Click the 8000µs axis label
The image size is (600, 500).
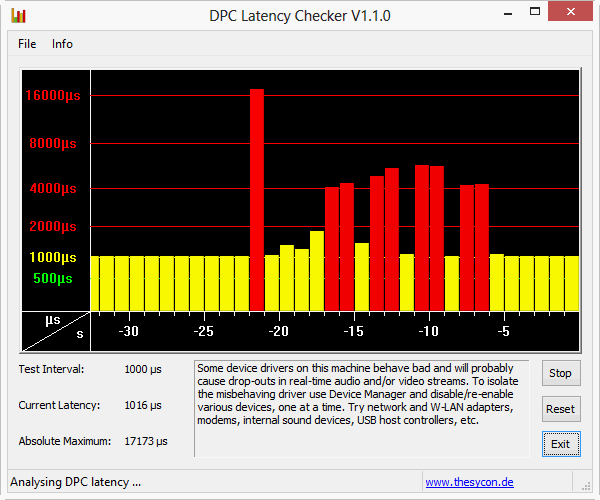53,144
